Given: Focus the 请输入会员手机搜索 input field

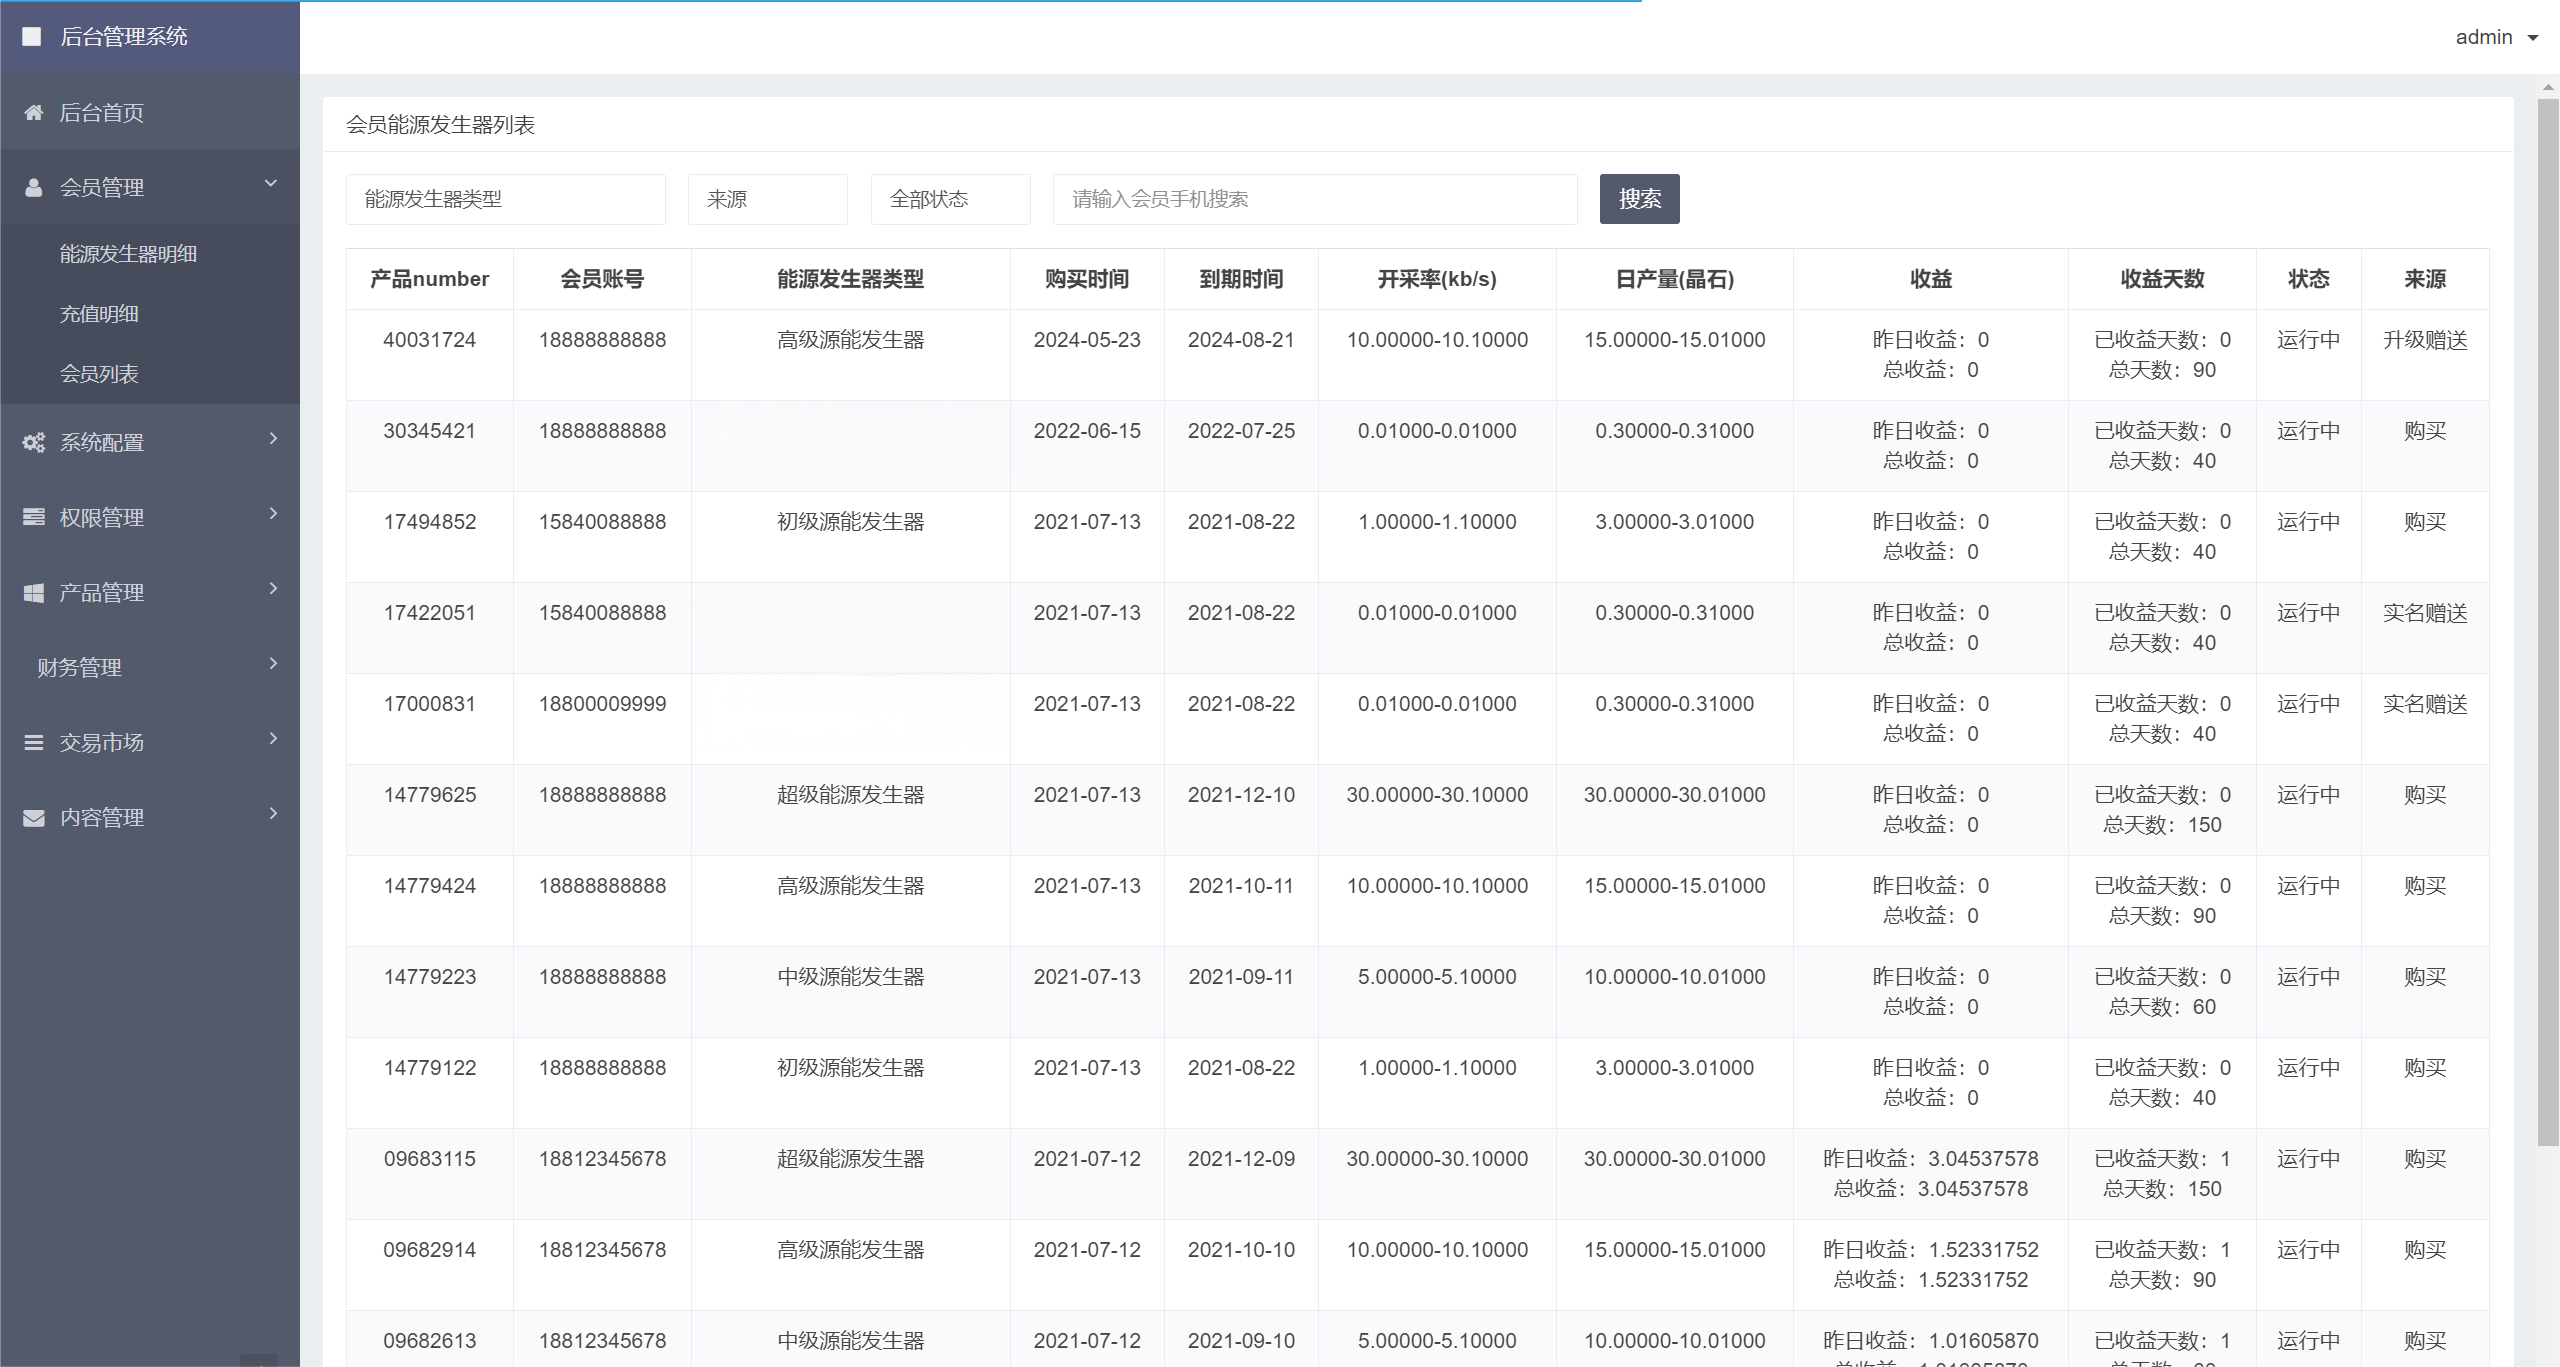Looking at the screenshot, I should [1314, 199].
